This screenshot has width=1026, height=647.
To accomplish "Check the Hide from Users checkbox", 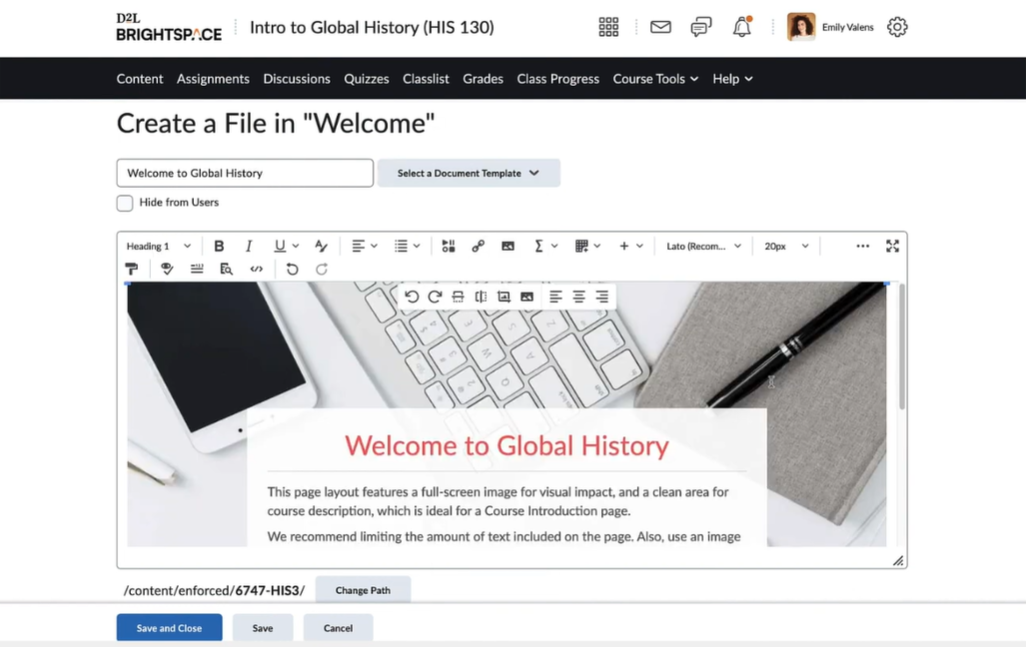I will pos(125,203).
